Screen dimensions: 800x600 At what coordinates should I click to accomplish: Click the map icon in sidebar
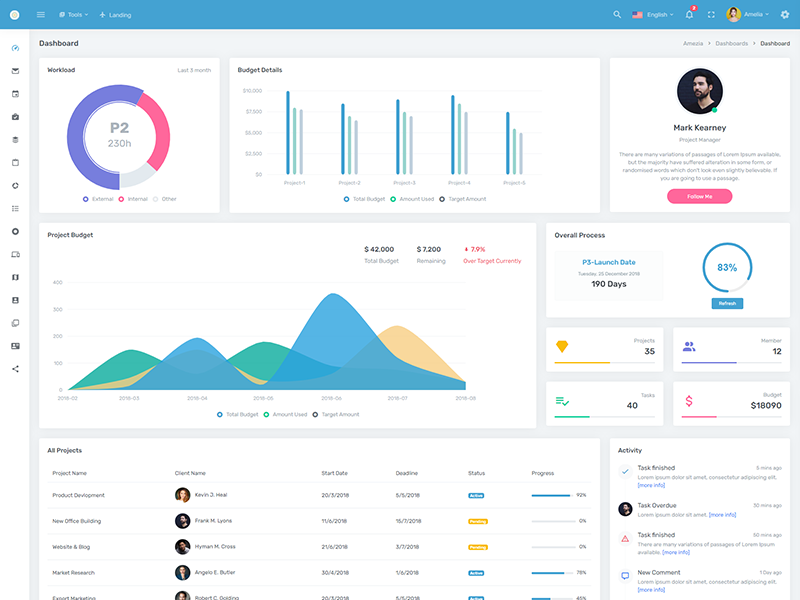(15, 277)
